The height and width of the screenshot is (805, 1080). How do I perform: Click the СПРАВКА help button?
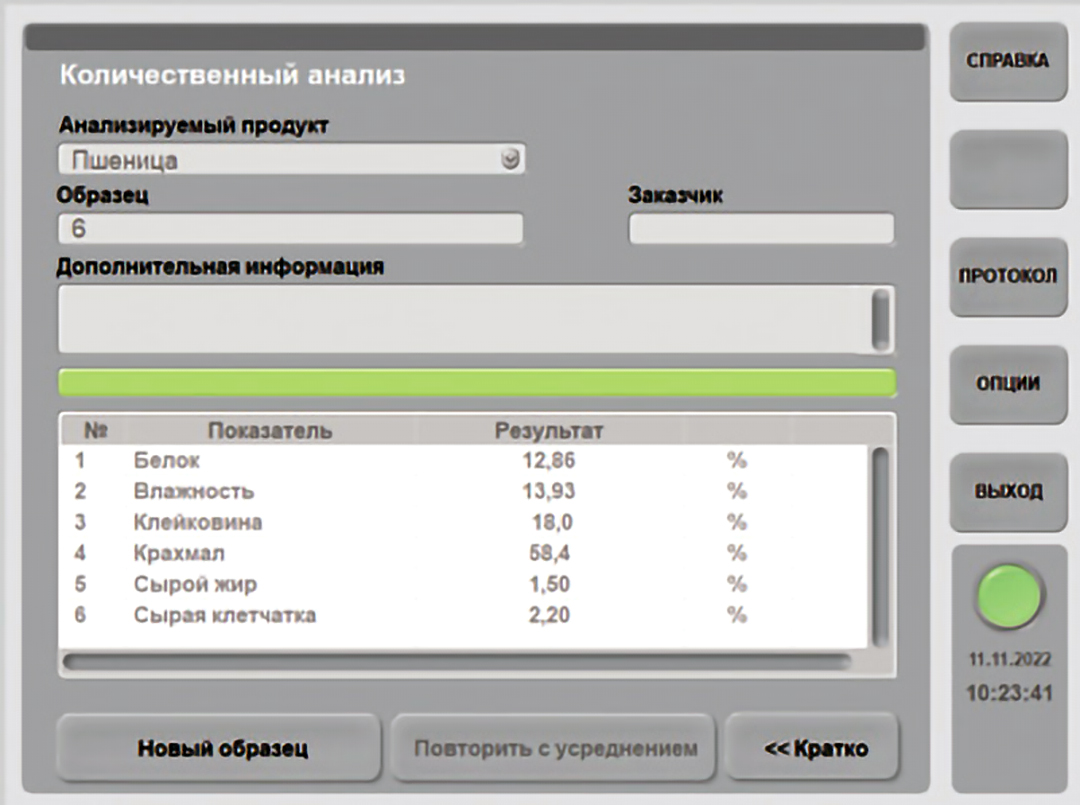click(x=1008, y=61)
